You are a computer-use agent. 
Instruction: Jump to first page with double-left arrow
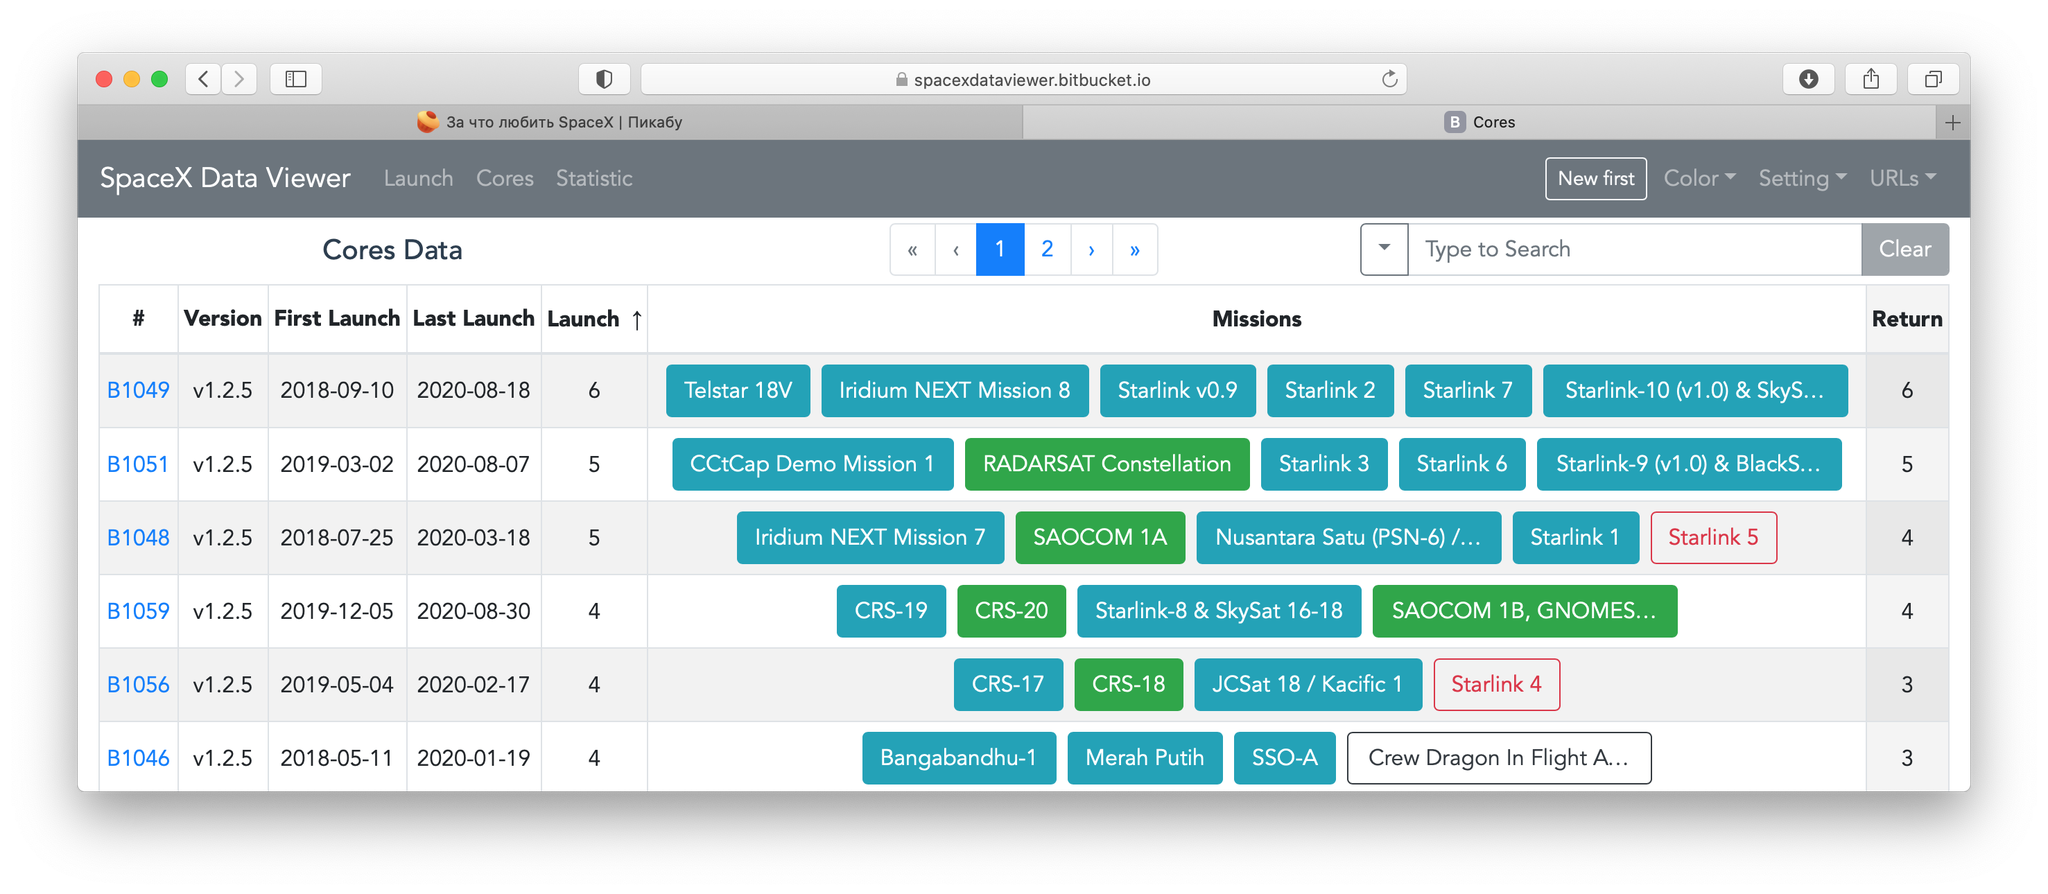913,250
